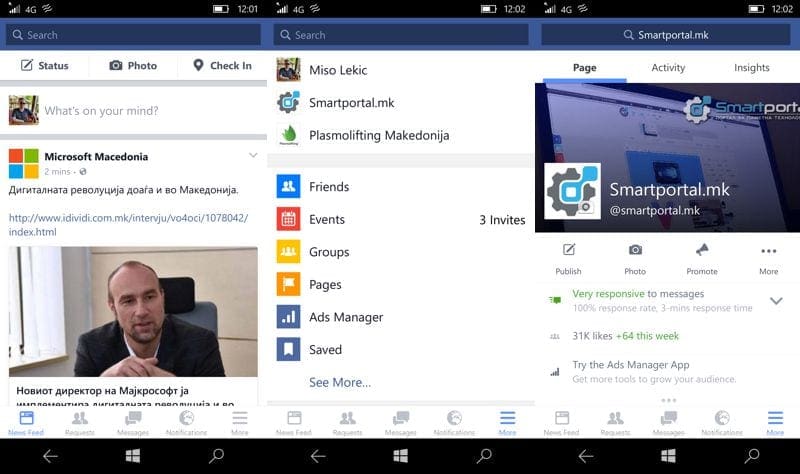This screenshot has width=800, height=474.
Task: Click the Groups icon
Action: [x=288, y=252]
